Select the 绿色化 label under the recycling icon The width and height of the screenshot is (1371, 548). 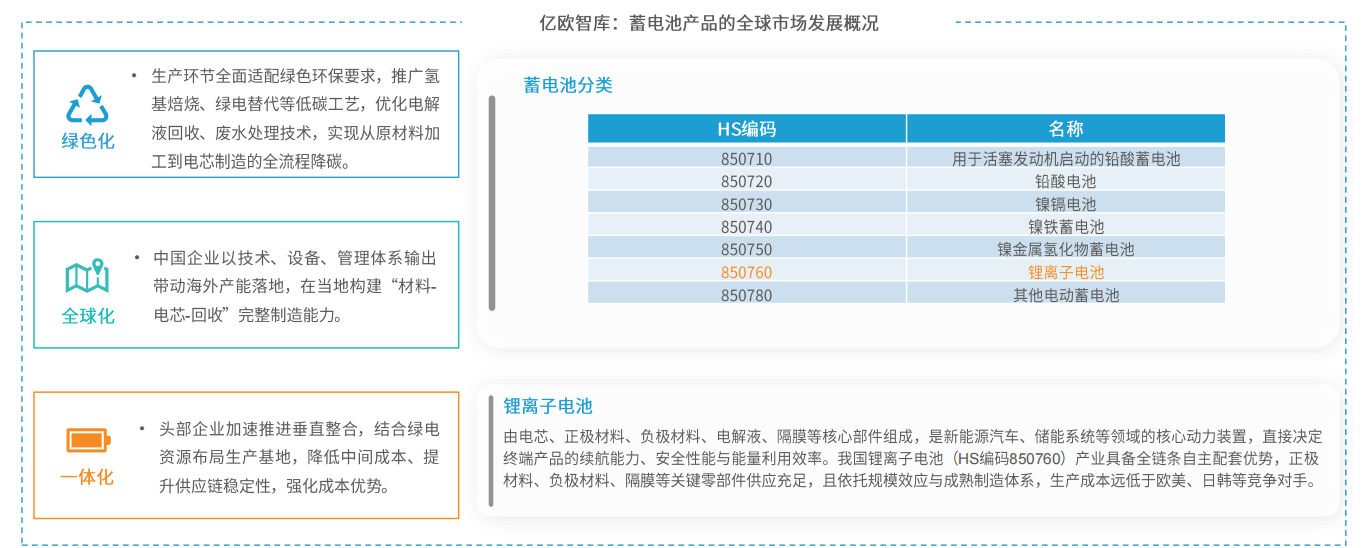[x=88, y=141]
